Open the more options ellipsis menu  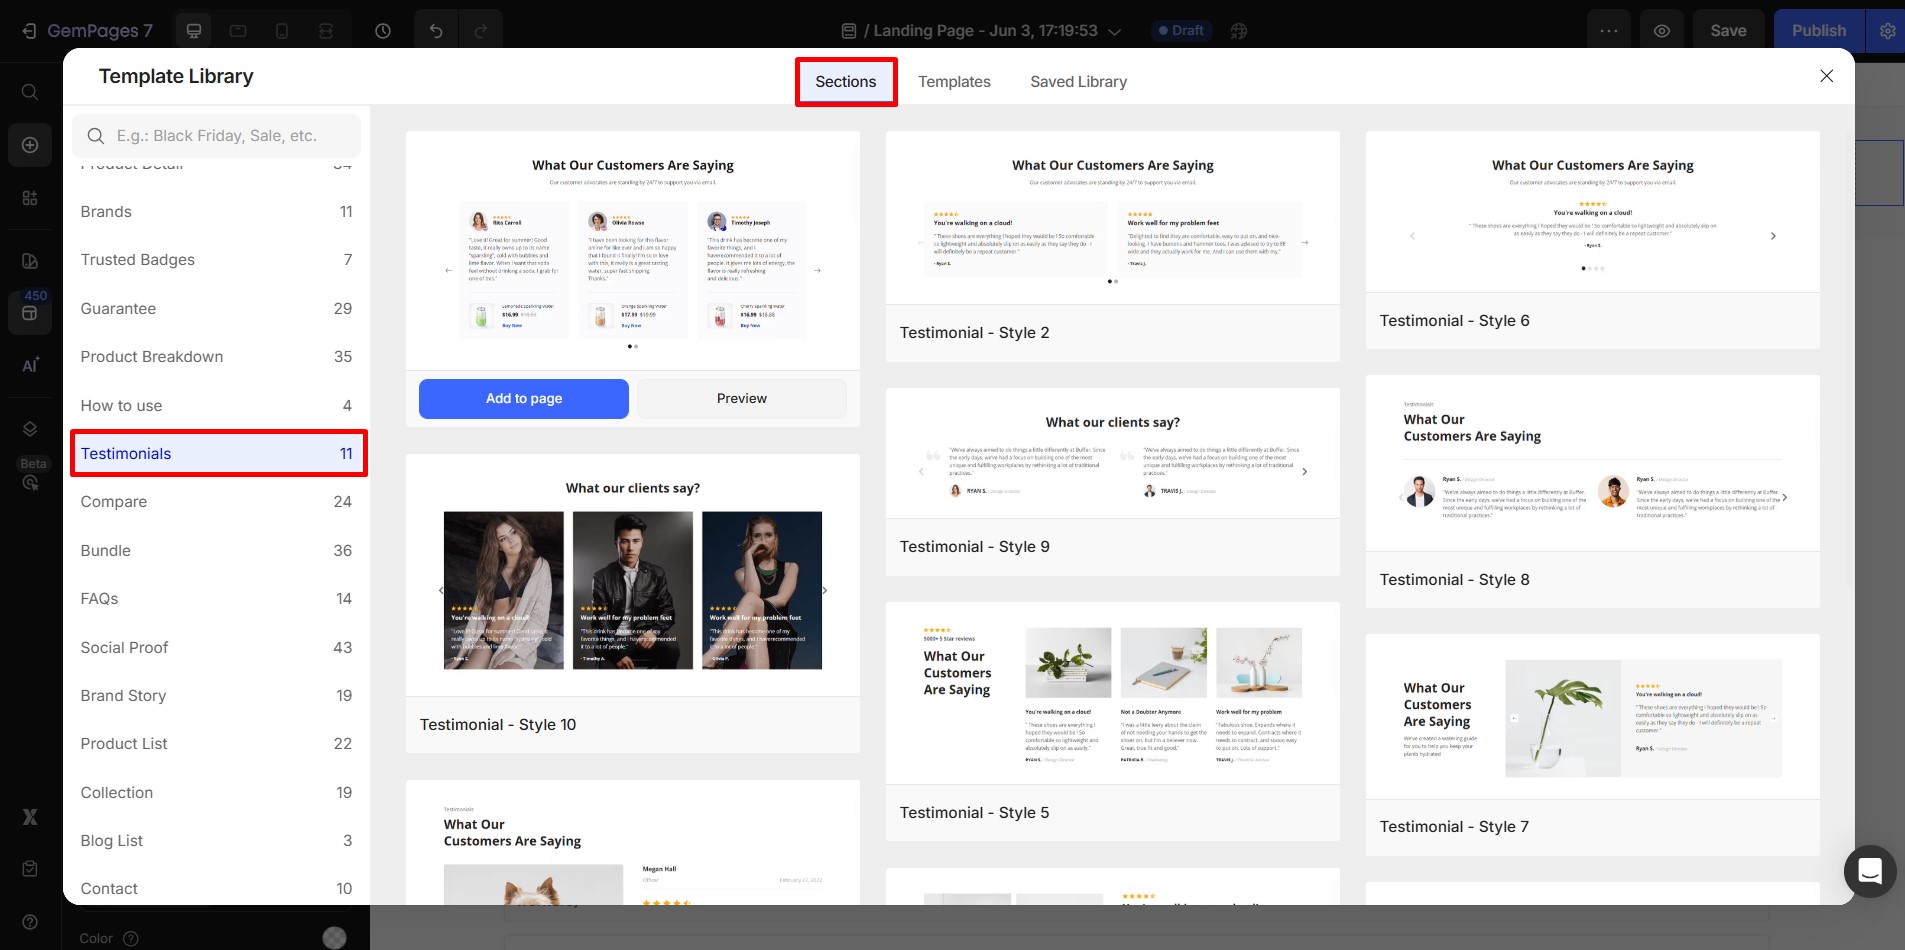[1609, 30]
